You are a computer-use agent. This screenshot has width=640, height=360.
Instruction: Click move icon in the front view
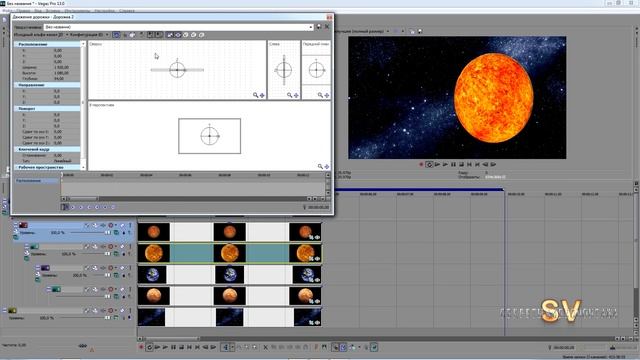point(327,95)
